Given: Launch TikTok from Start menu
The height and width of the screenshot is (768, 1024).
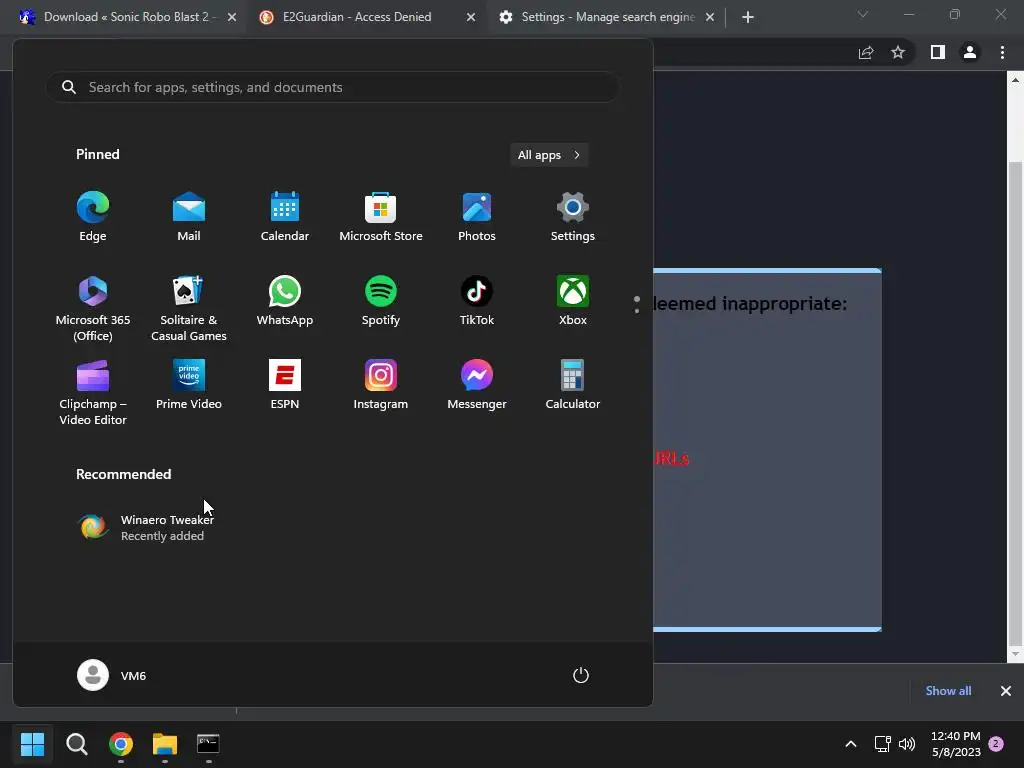Looking at the screenshot, I should [x=477, y=302].
